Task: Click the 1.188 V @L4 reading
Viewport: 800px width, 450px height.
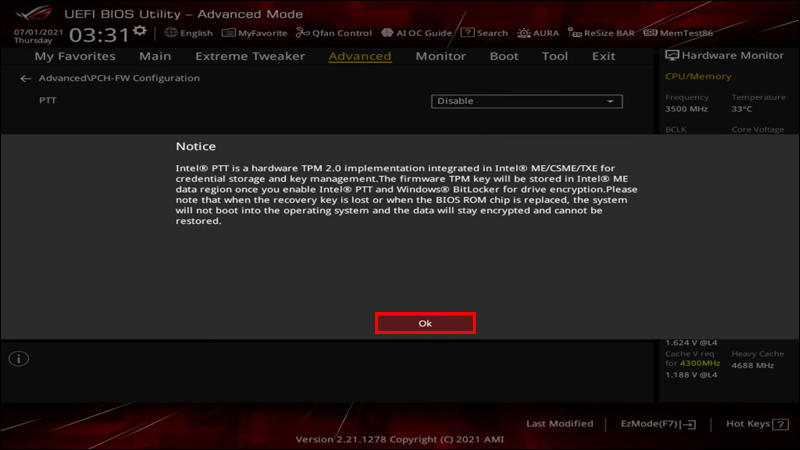Action: click(x=691, y=375)
